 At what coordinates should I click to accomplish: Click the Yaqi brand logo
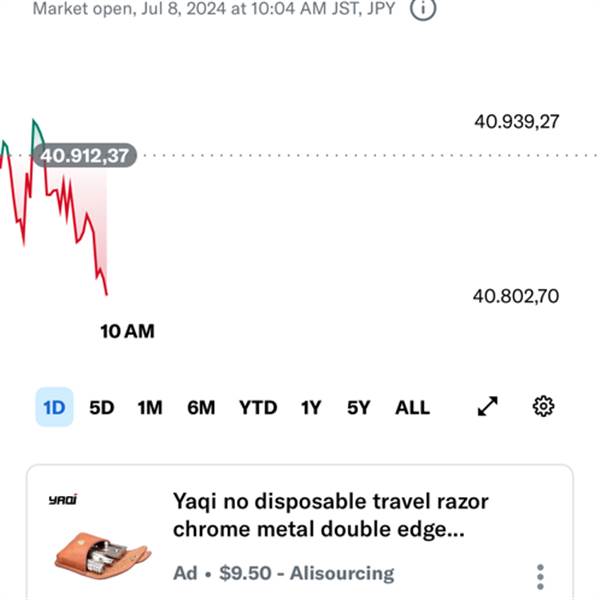[x=63, y=499]
